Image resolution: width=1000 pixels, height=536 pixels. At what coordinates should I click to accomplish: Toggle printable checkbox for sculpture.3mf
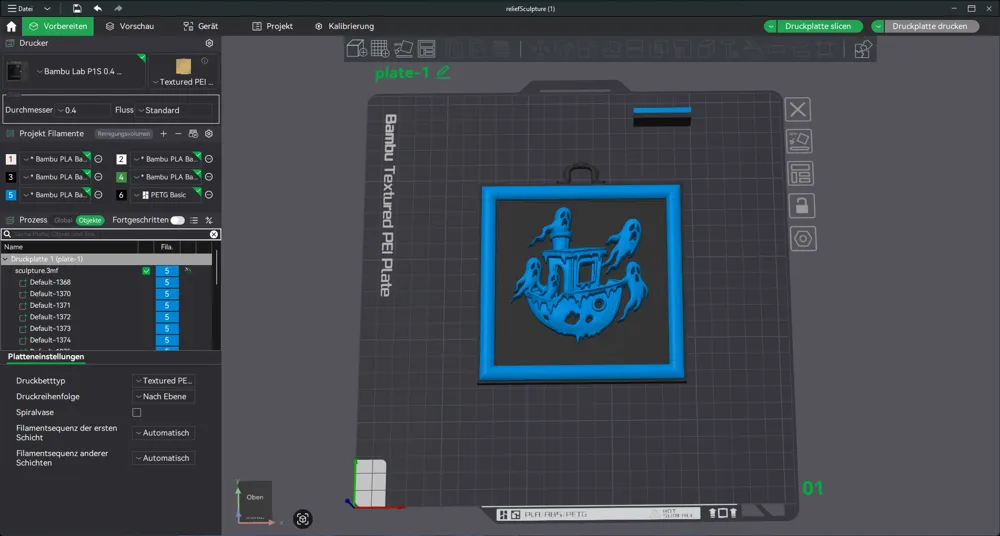[146, 271]
